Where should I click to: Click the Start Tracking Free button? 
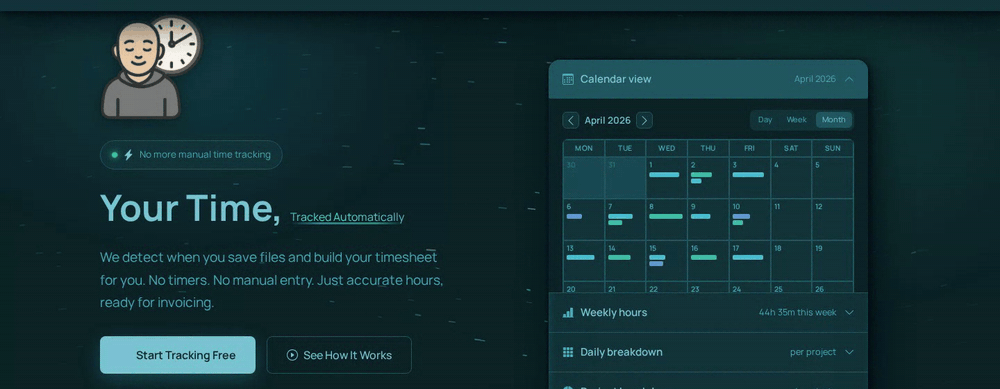177,355
